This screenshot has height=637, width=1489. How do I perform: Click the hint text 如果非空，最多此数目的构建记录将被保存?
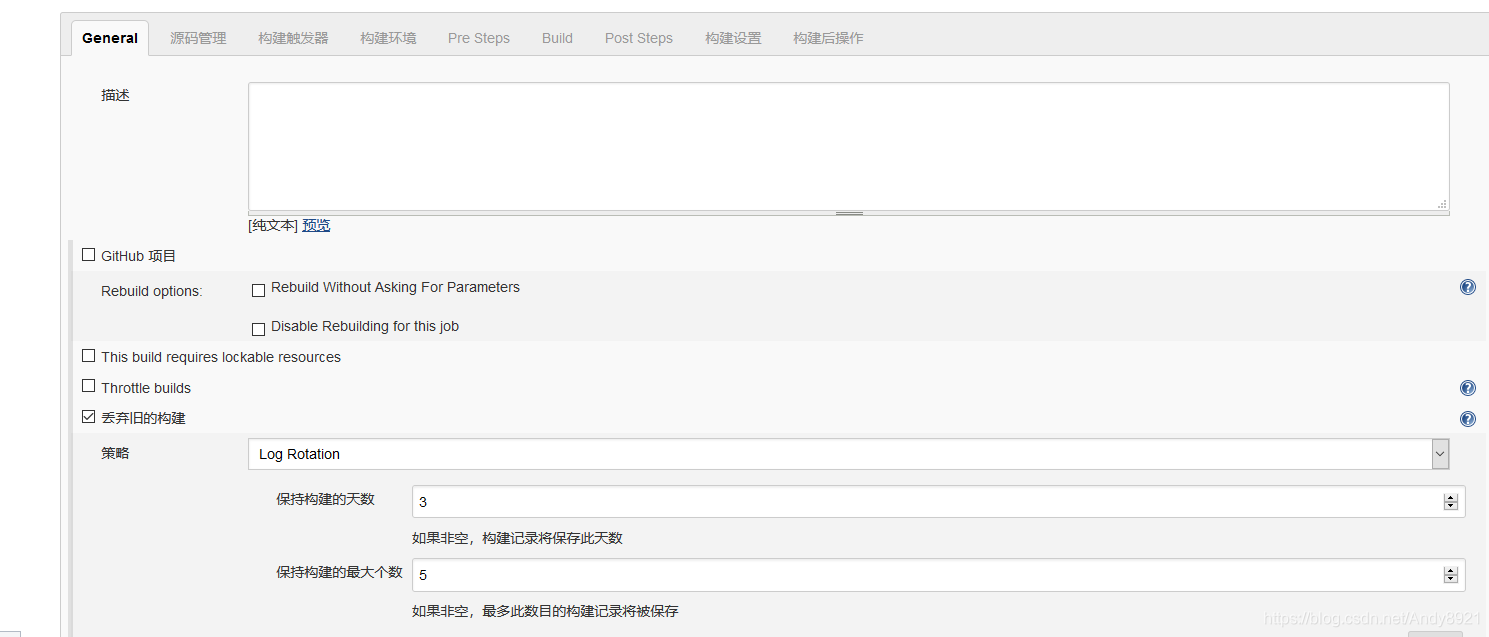coord(545,611)
